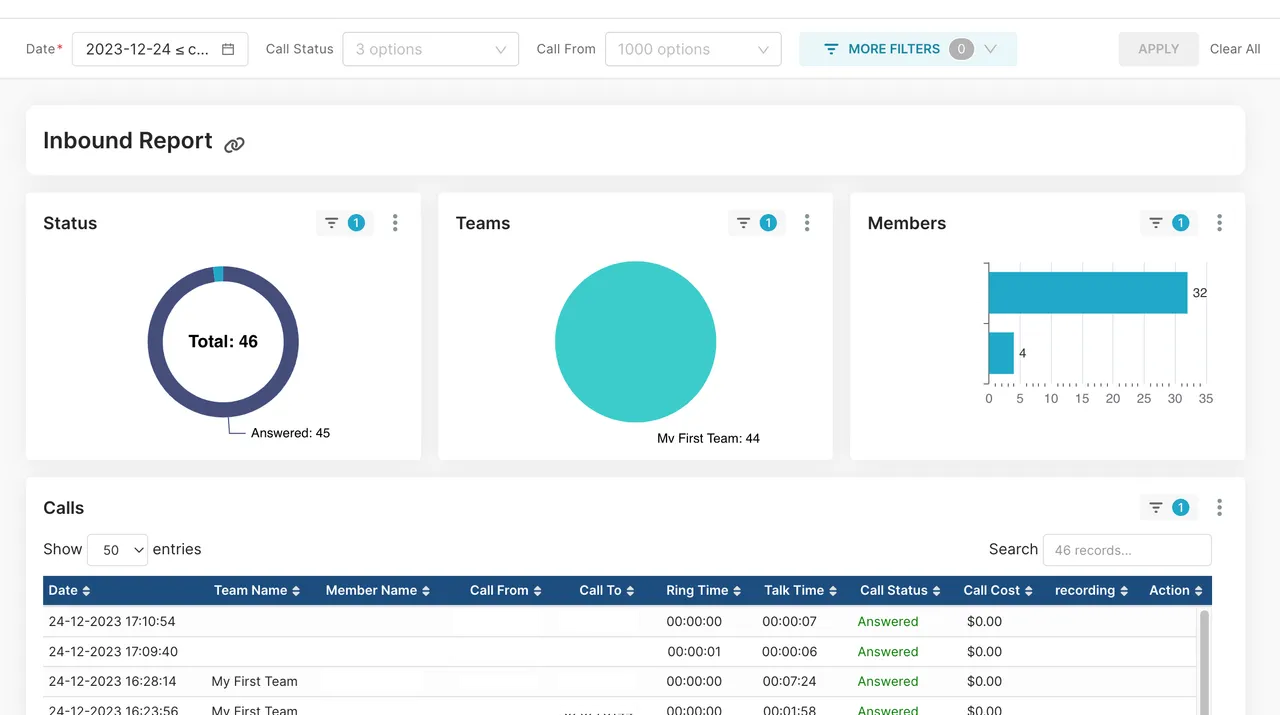Viewport: 1280px width, 715px height.
Task: Copy the Inbound Report link icon
Action: (x=234, y=144)
